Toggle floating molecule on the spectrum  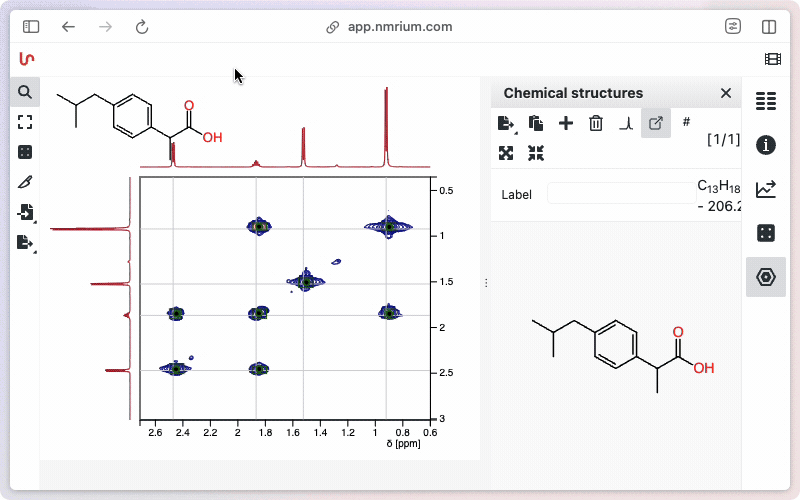656,123
